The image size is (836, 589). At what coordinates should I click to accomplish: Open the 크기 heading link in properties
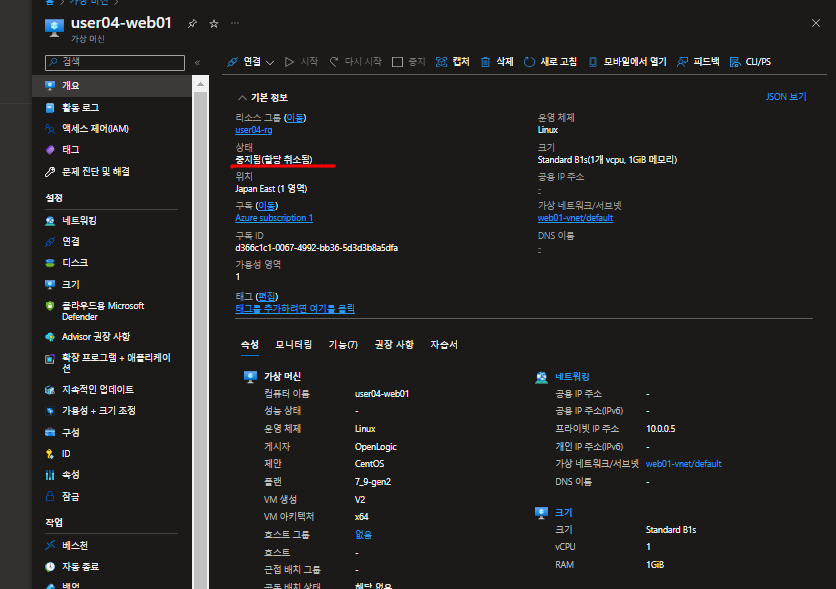[564, 512]
